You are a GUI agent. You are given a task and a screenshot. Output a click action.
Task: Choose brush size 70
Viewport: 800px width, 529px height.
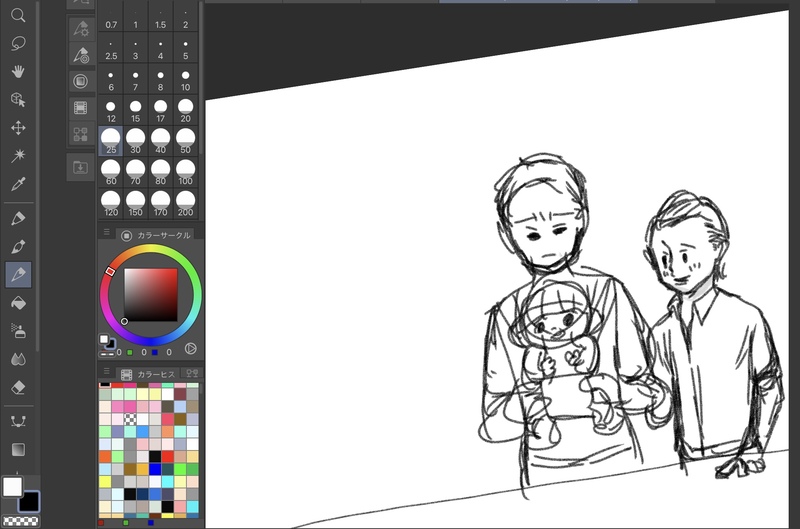click(x=135, y=173)
